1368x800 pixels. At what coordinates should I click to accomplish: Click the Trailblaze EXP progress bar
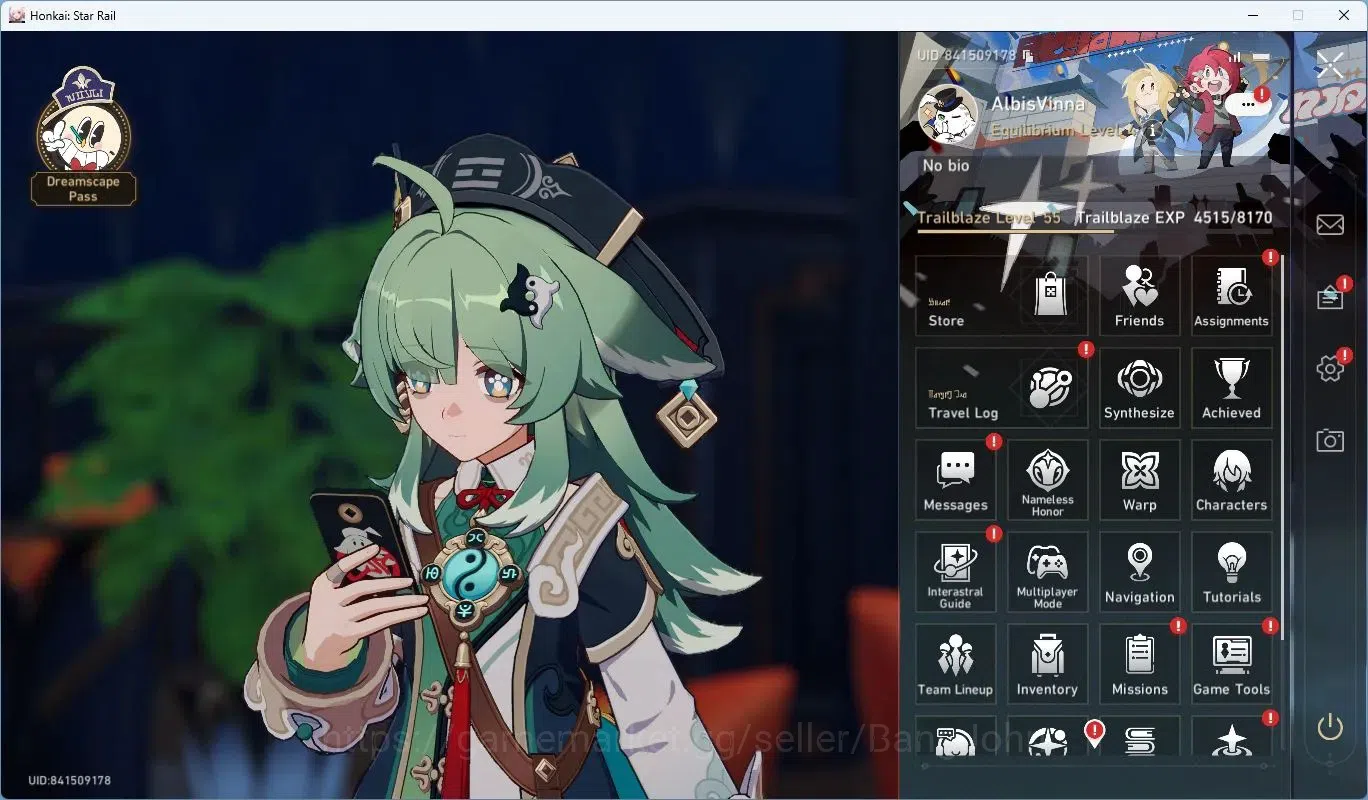(1095, 232)
